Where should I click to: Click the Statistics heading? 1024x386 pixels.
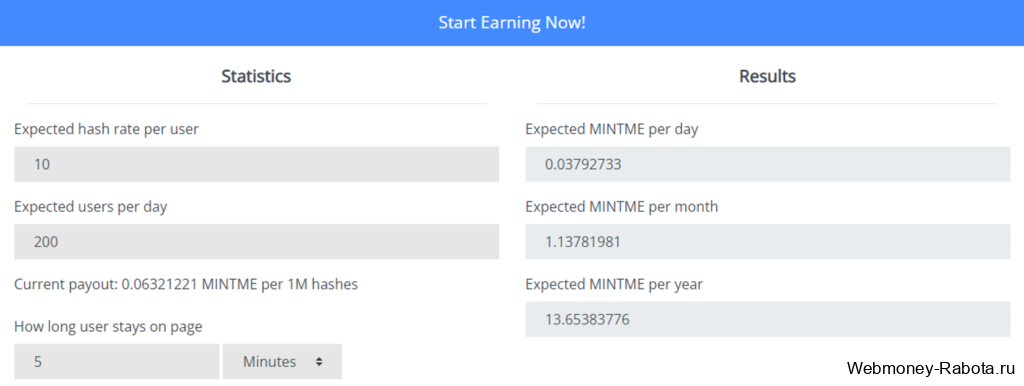(256, 76)
